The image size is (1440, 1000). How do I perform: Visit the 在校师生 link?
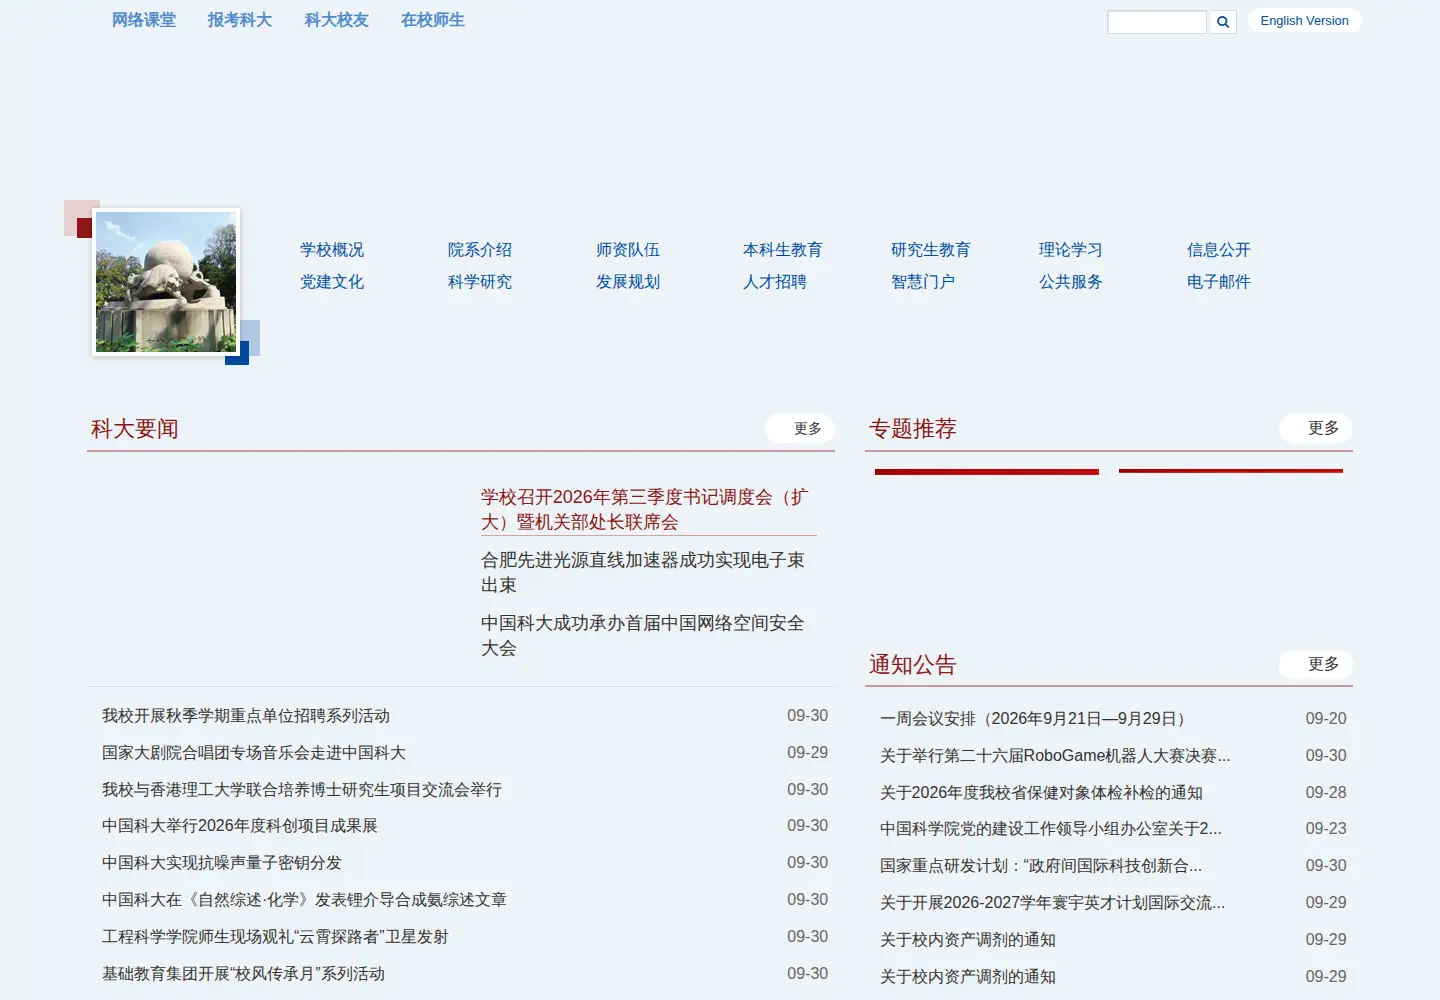click(x=433, y=20)
